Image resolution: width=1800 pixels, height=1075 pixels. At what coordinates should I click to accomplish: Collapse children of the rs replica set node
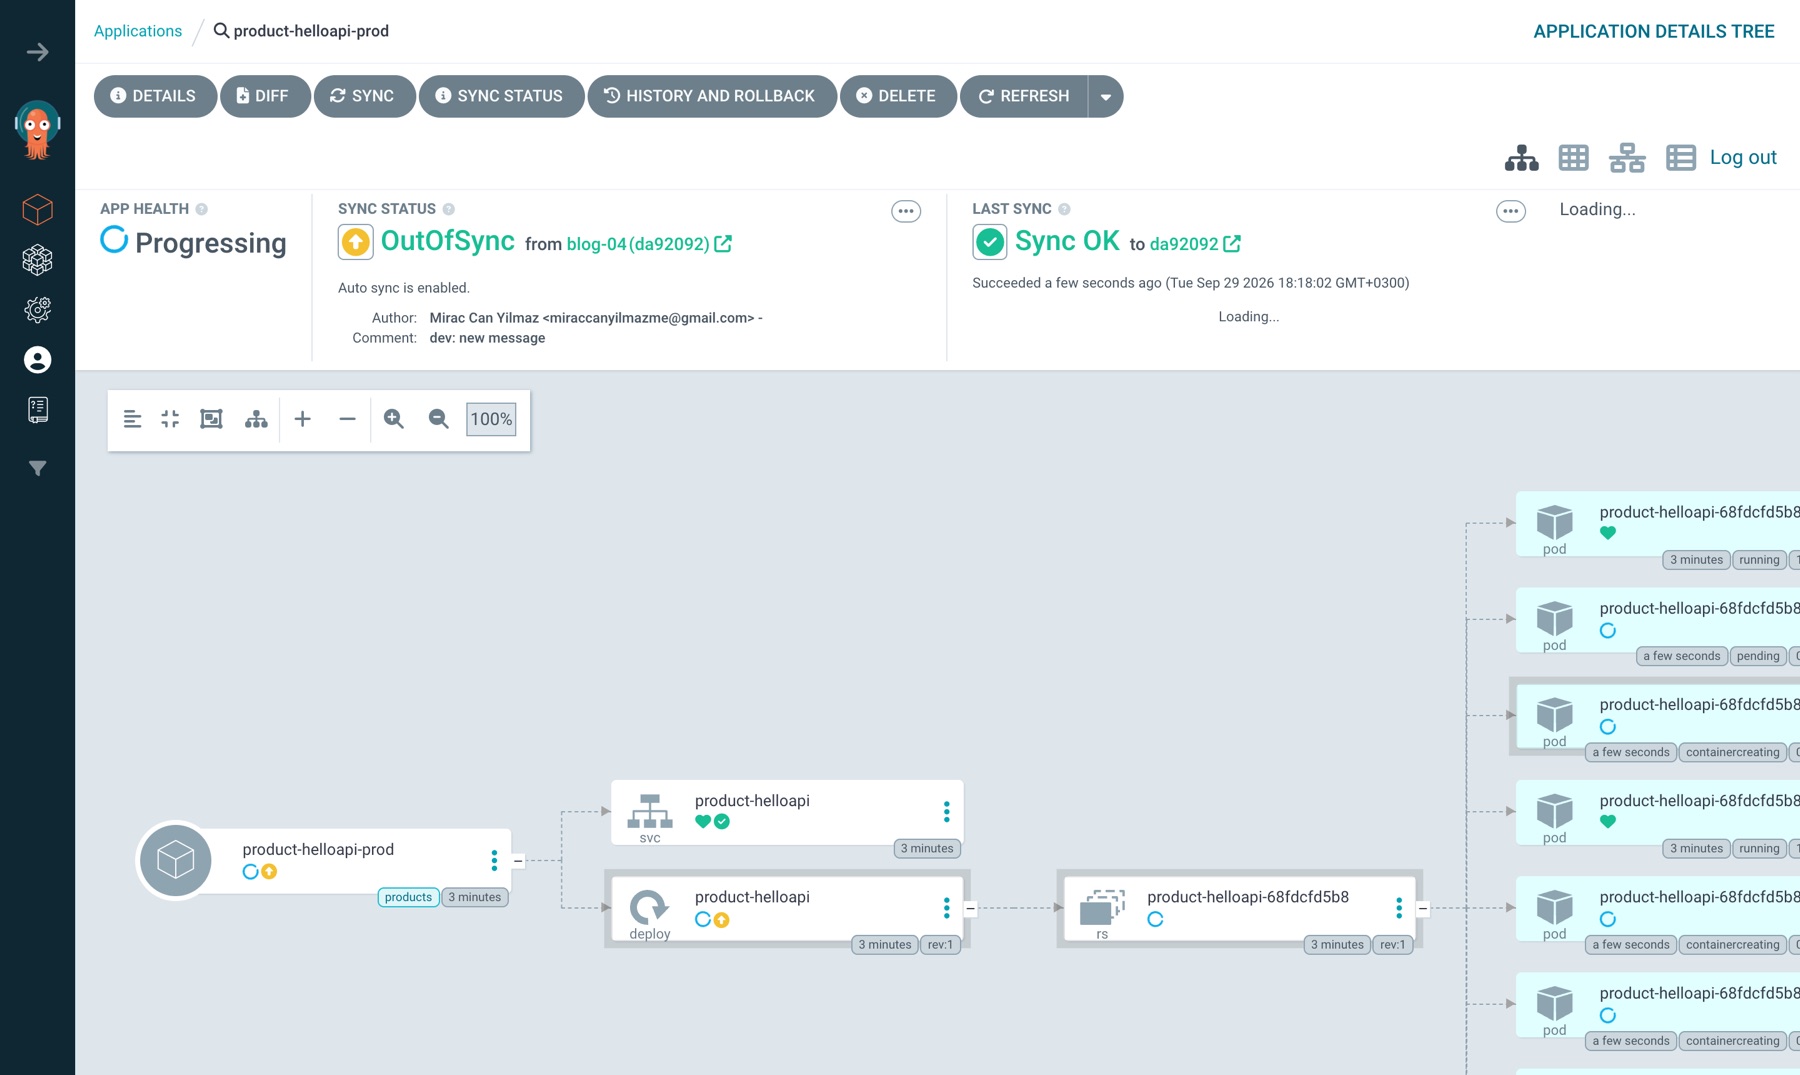tap(1422, 909)
